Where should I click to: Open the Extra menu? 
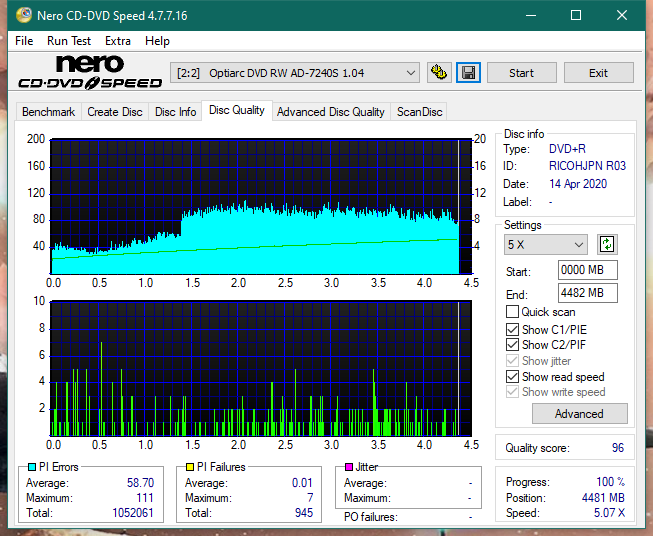(118, 41)
